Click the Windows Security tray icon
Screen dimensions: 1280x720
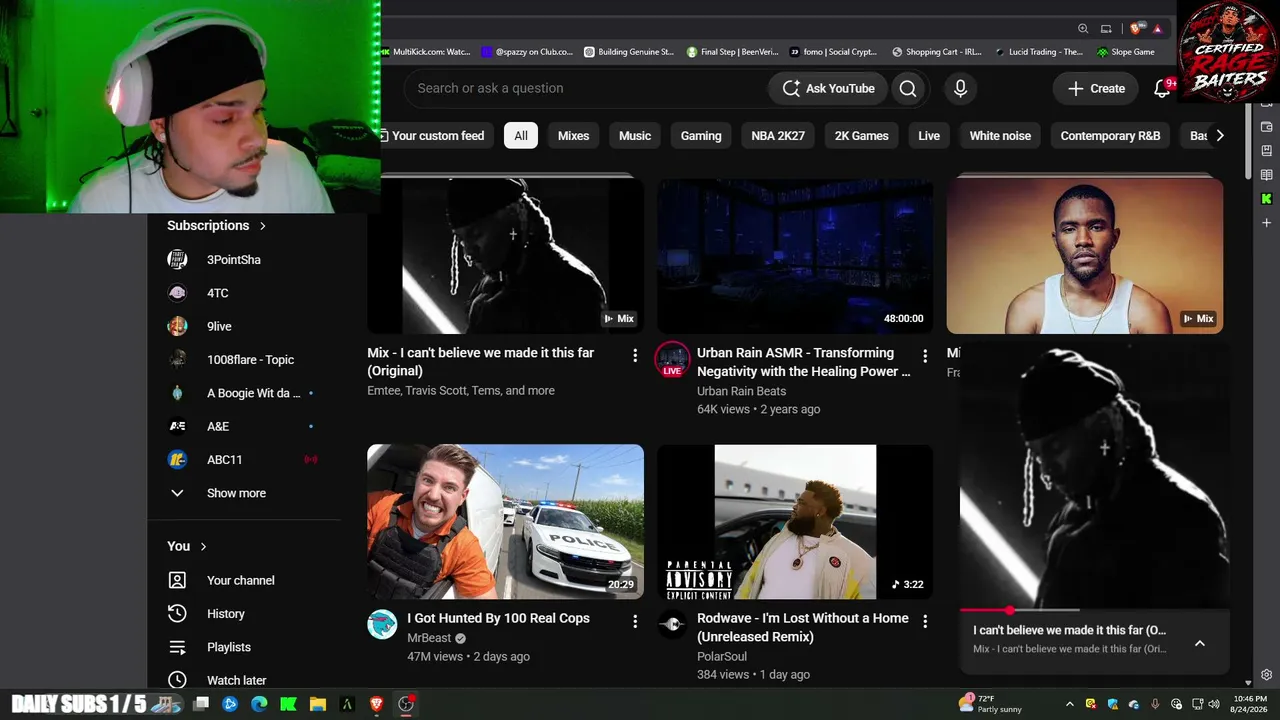[x=1112, y=704]
